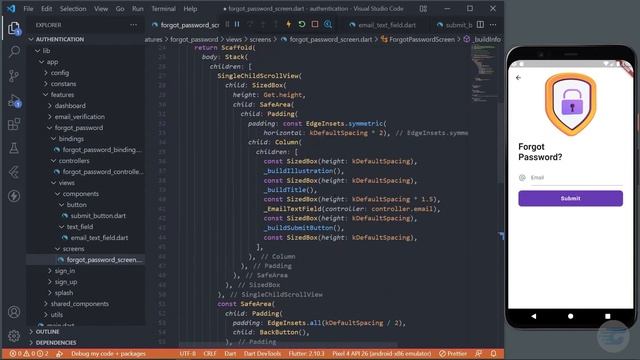The width and height of the screenshot is (640, 360).
Task: Open the Selection menu
Action: point(73,9)
